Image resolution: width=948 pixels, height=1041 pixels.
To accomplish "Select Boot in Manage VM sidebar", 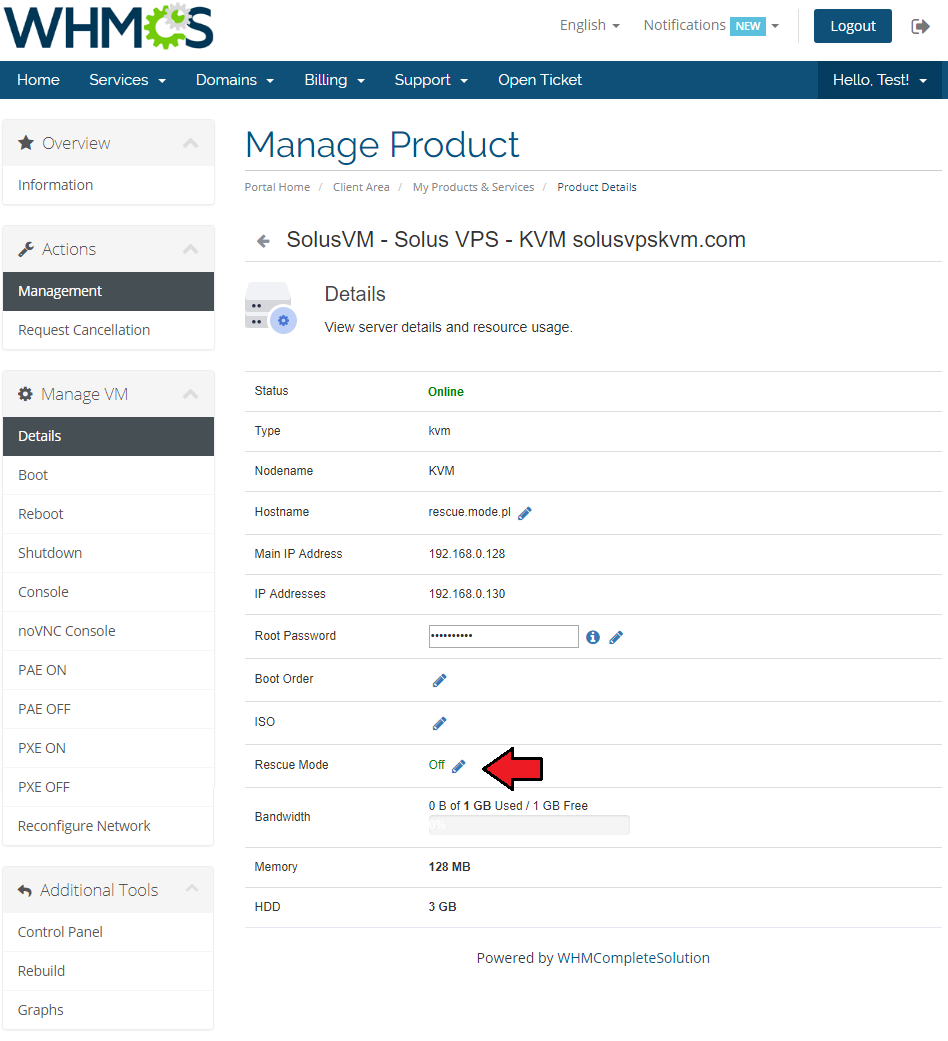I will 108,475.
